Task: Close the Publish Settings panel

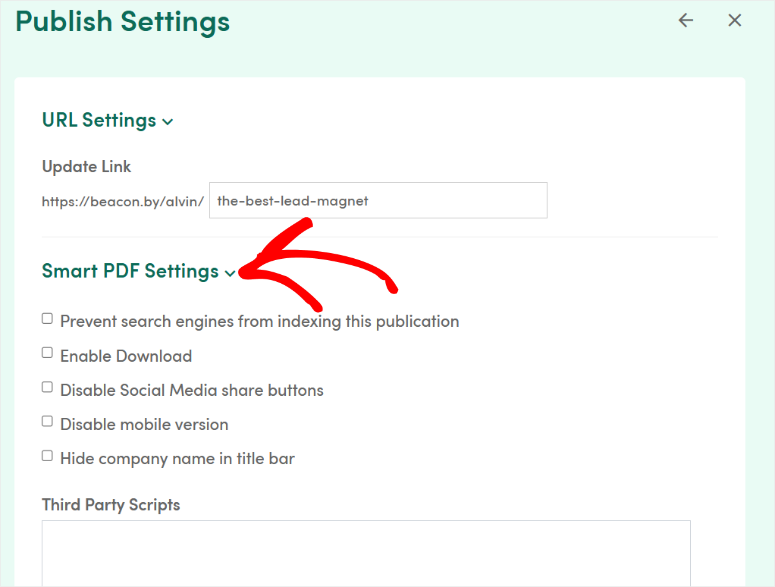Action: click(734, 20)
